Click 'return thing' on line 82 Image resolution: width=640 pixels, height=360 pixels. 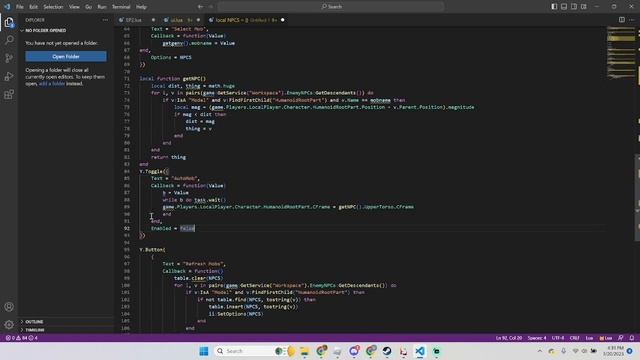coord(168,157)
